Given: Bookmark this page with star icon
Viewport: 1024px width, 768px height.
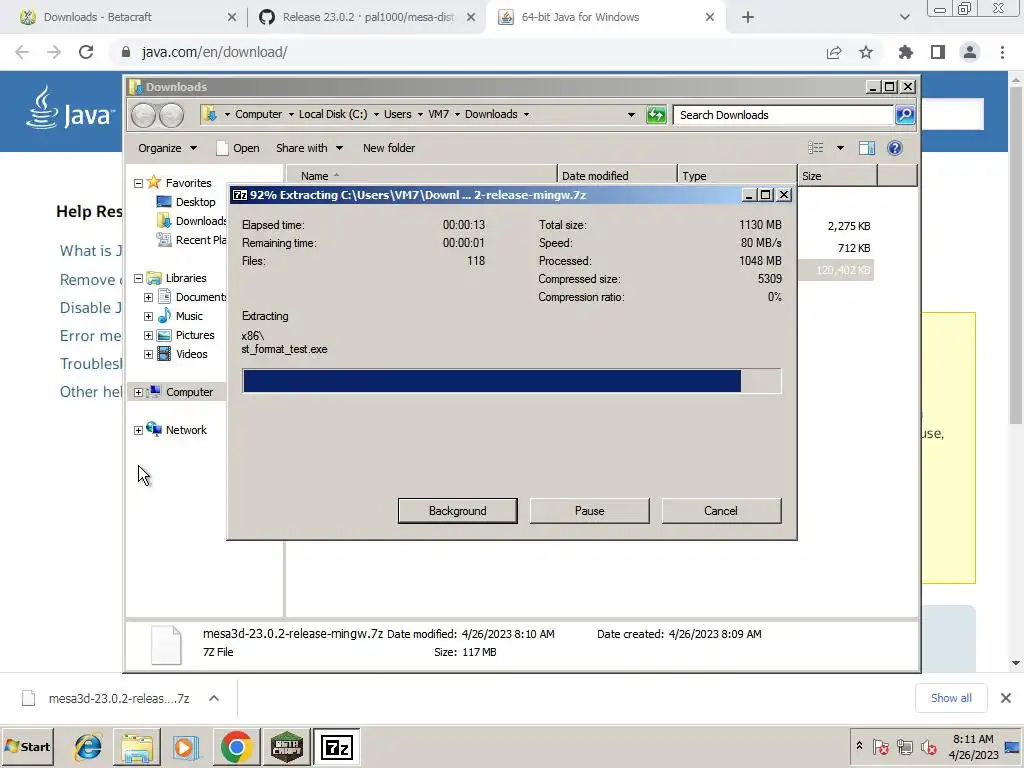Looking at the screenshot, I should [x=866, y=52].
